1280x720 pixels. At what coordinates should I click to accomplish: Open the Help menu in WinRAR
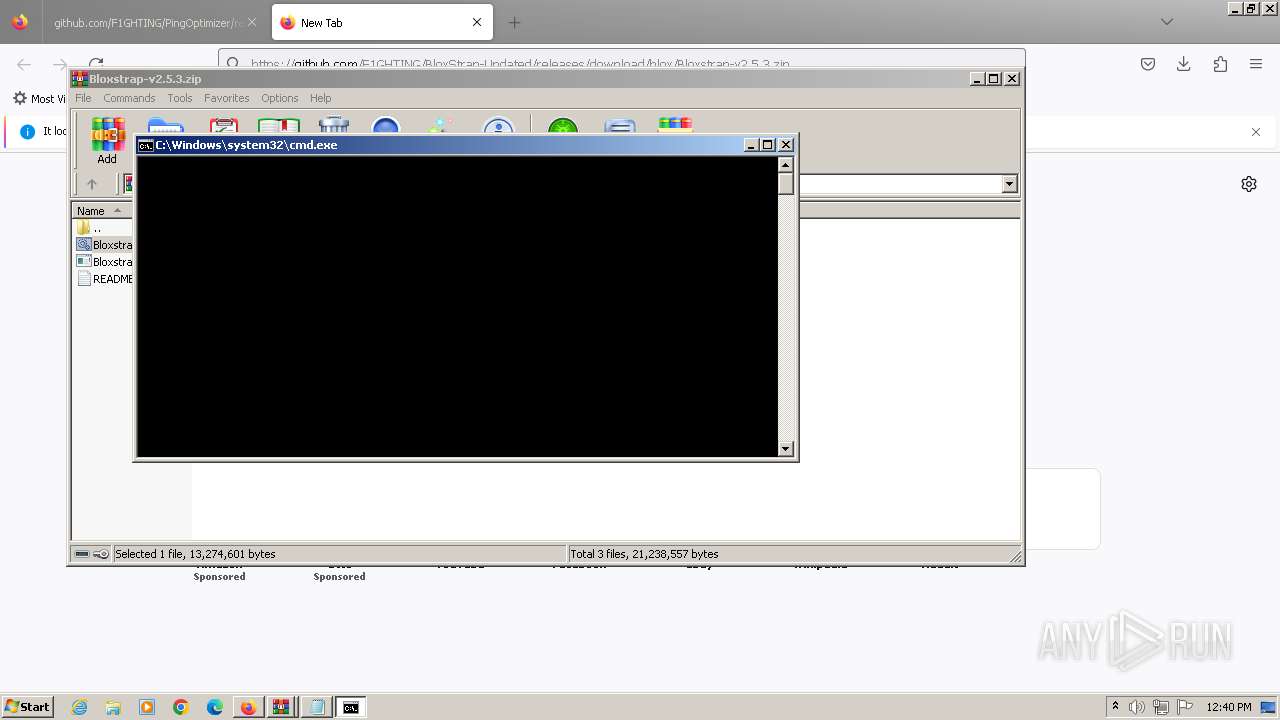[x=320, y=98]
